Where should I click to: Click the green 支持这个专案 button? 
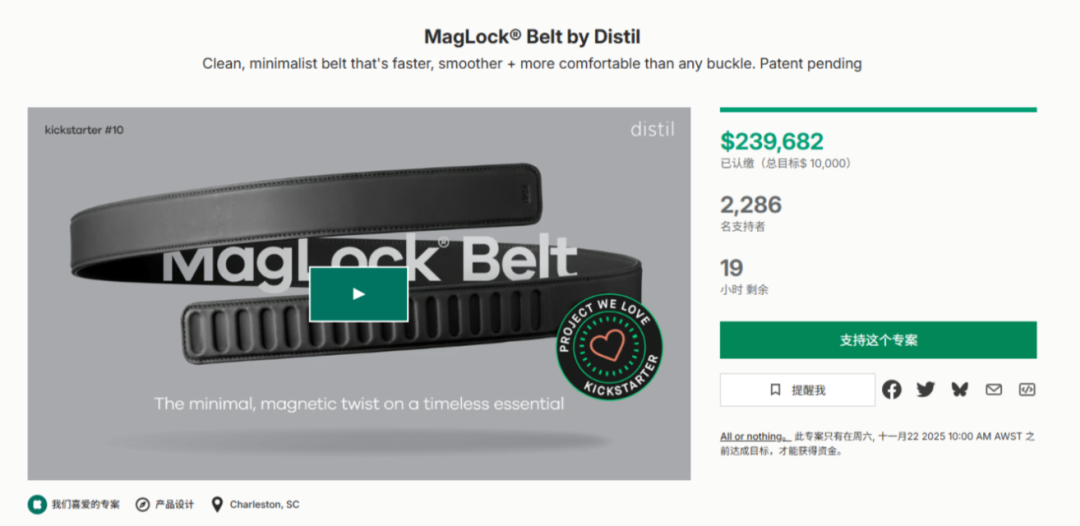(878, 340)
